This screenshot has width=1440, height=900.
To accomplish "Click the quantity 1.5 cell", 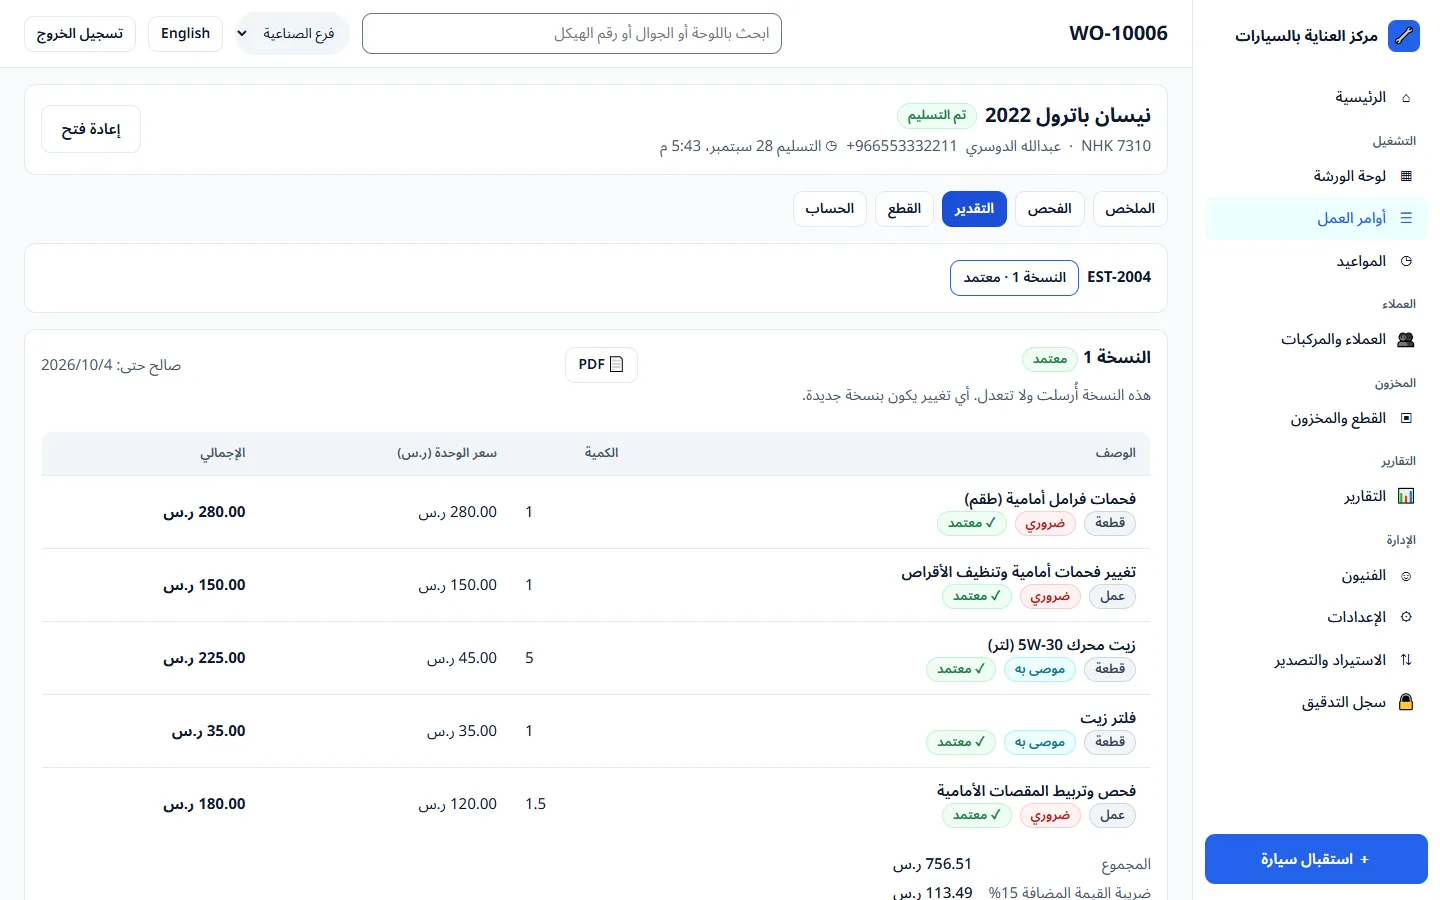I will pyautogui.click(x=536, y=804).
